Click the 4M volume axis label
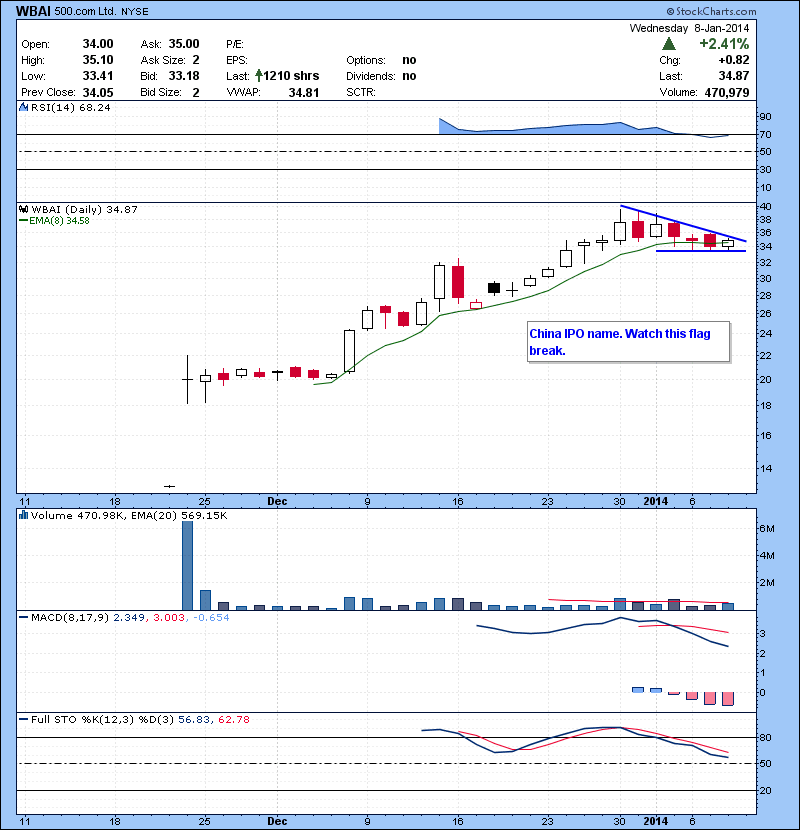 tap(767, 555)
